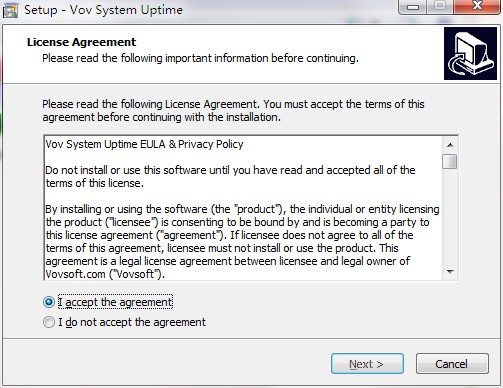Click the empty scrollbar track below the thumb
The width and height of the screenshot is (503, 388).
click(x=450, y=217)
